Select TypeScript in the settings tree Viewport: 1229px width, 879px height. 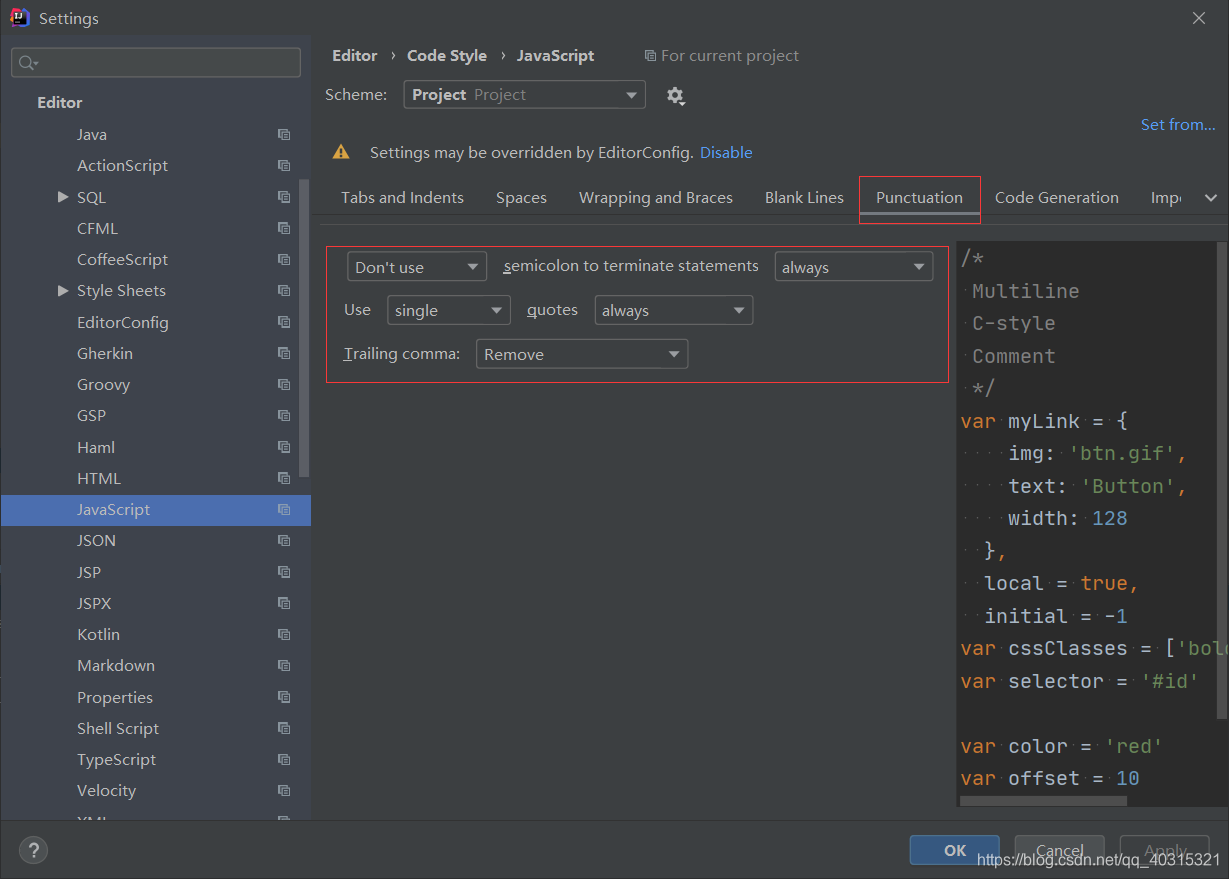pos(117,759)
